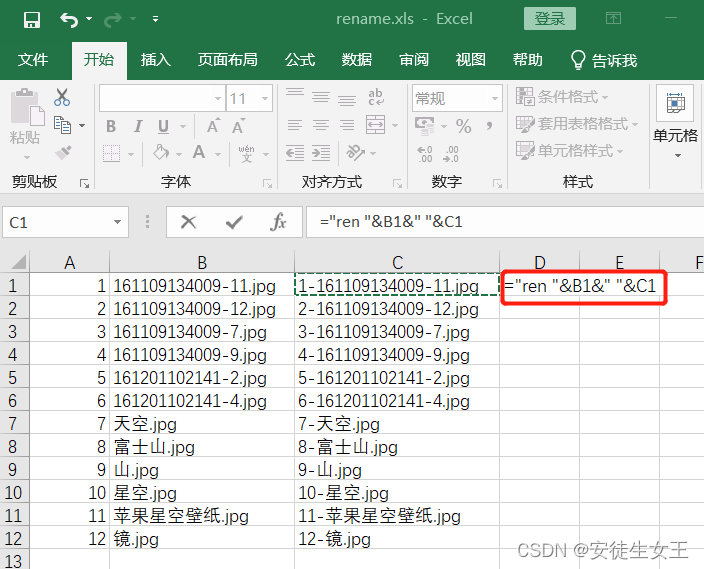The height and width of the screenshot is (569, 704).
Task: Open the underline style dropdown arrow
Action: click(x=183, y=127)
